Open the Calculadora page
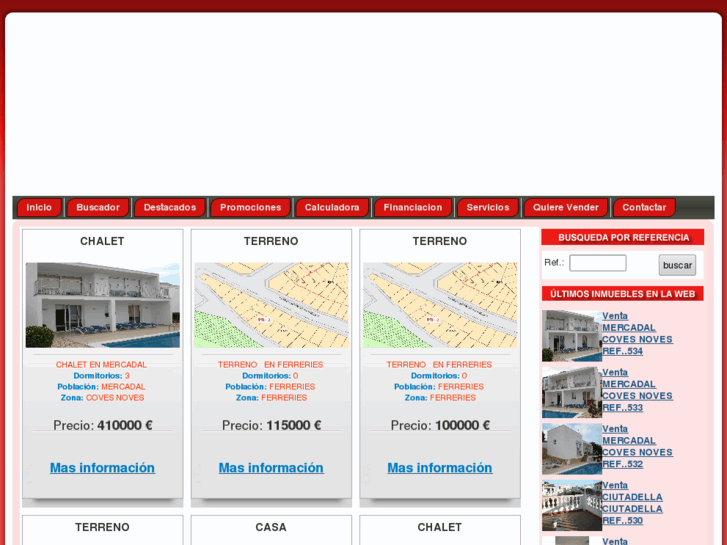 (x=332, y=207)
